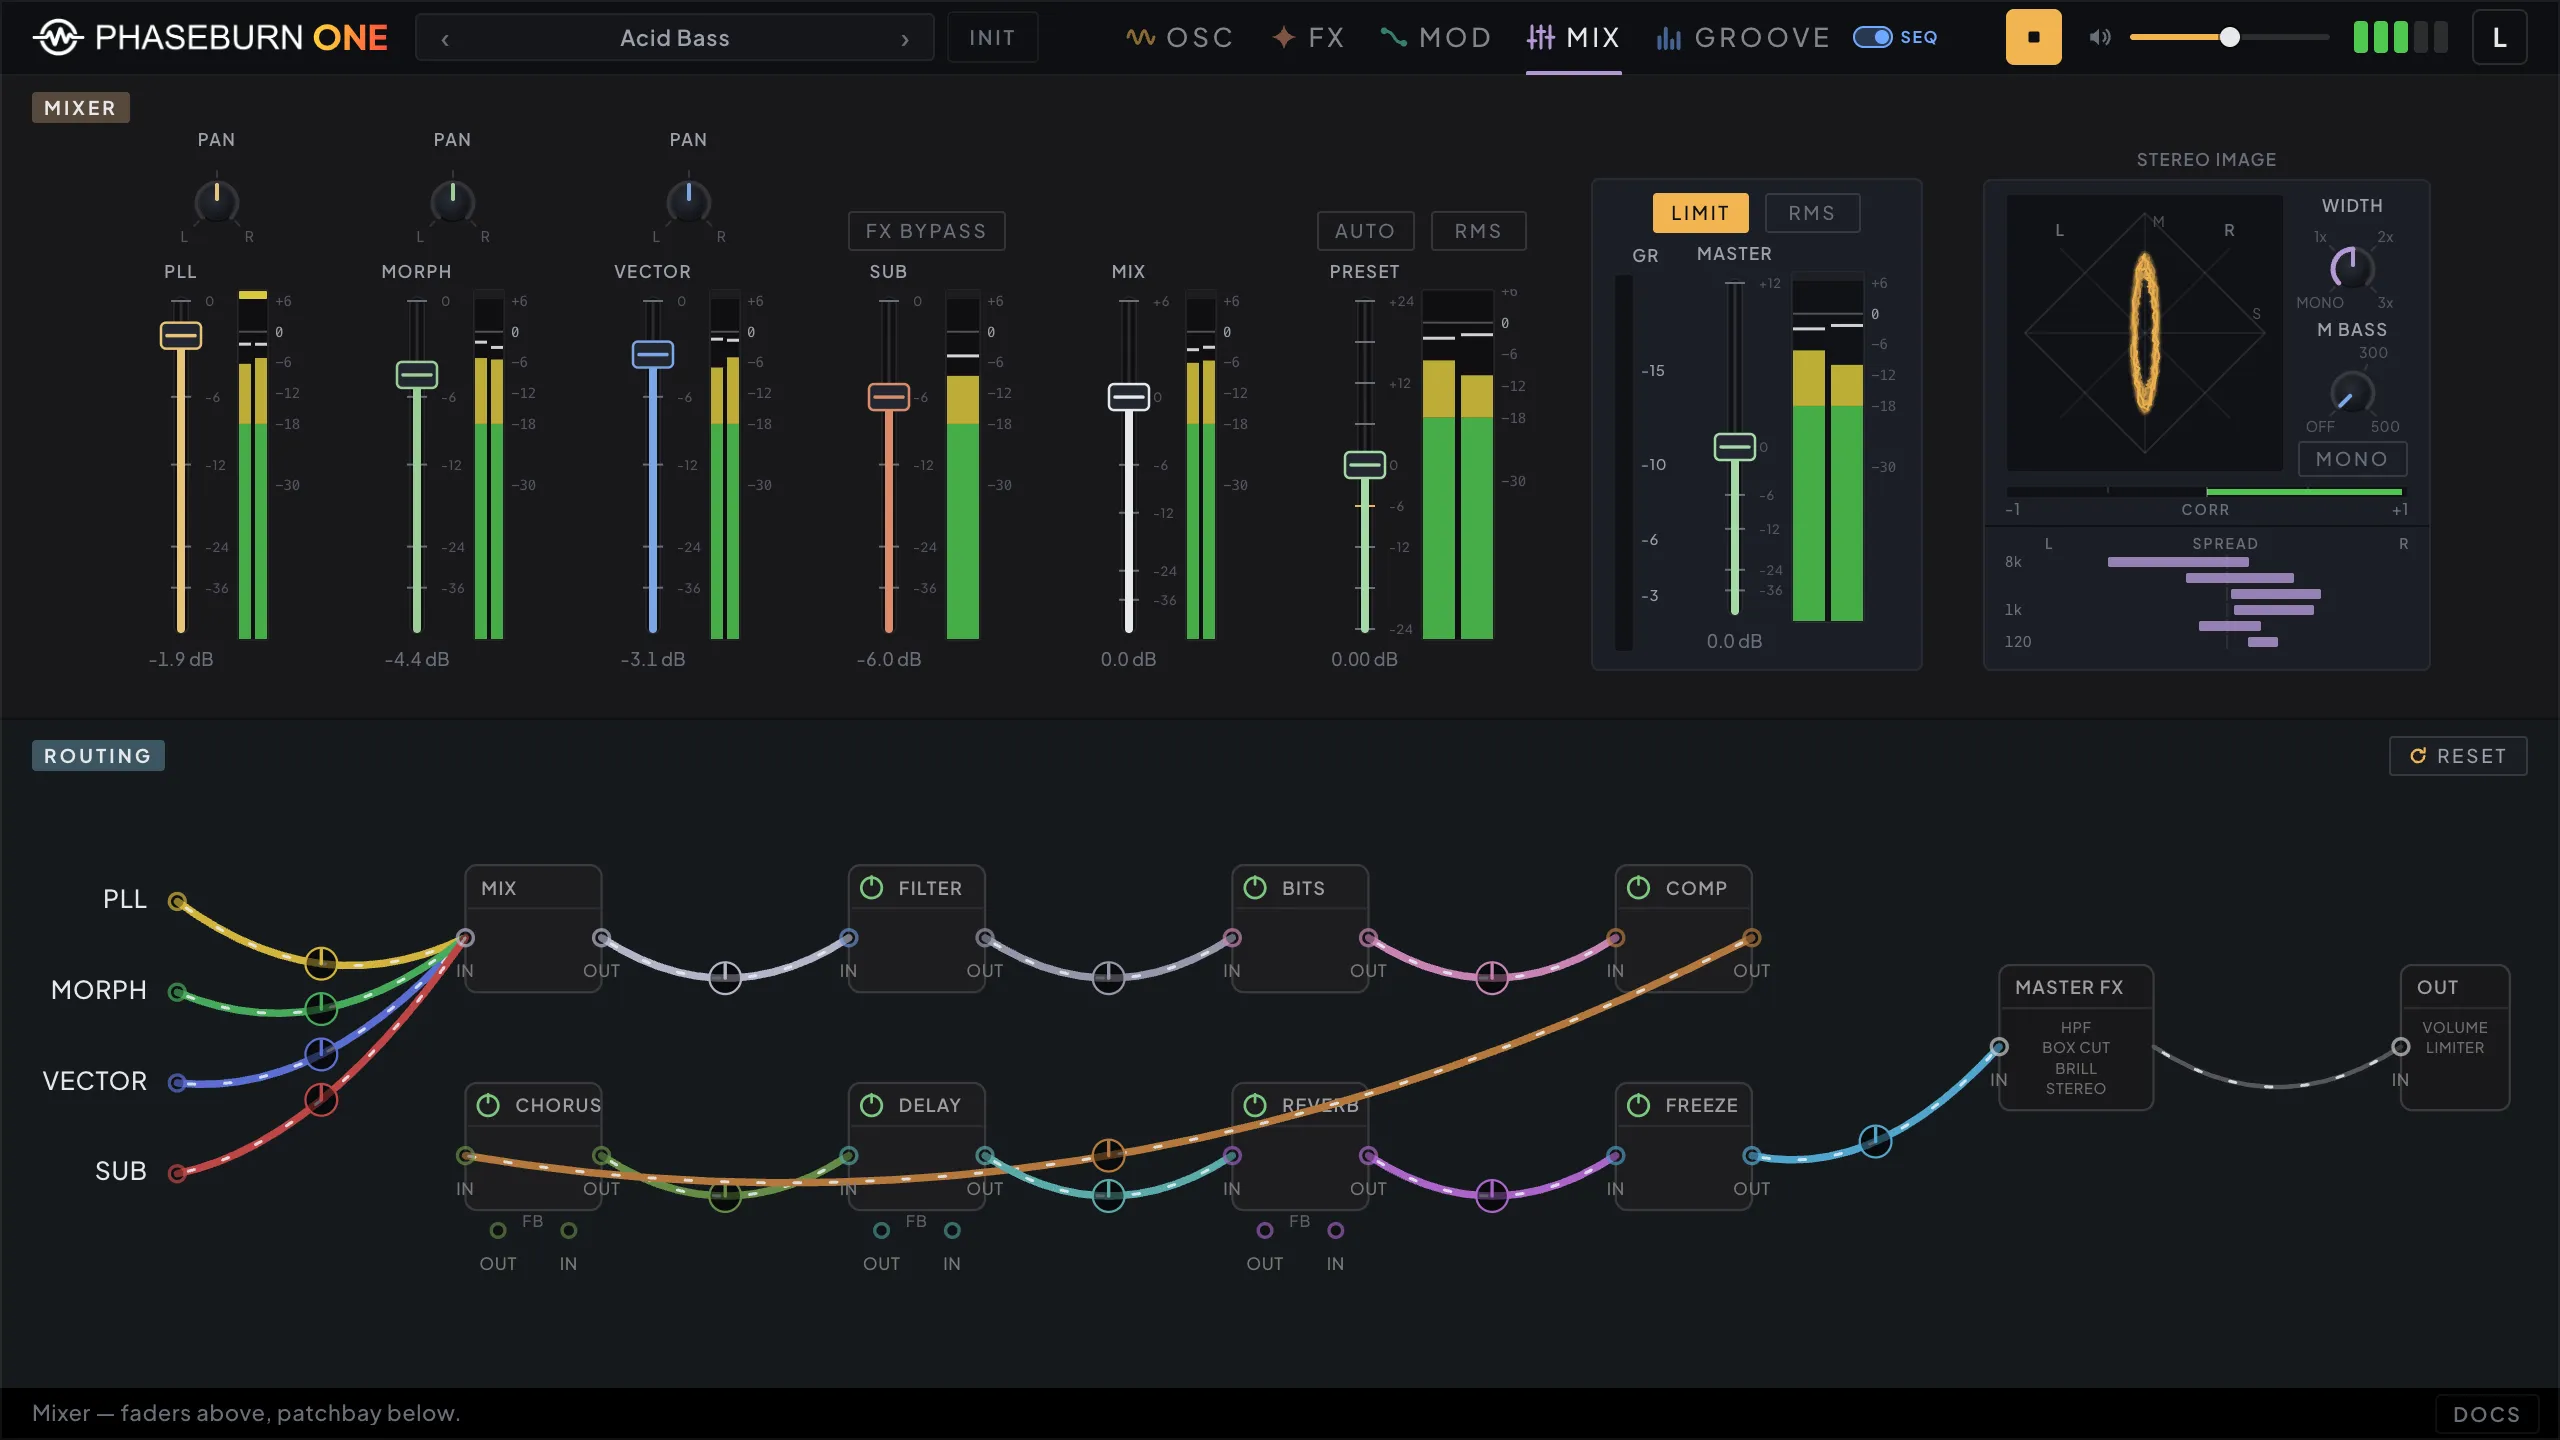Screen dimensions: 2560x1440
Task: Click the VECTOR channel fader handle
Action: [653, 354]
